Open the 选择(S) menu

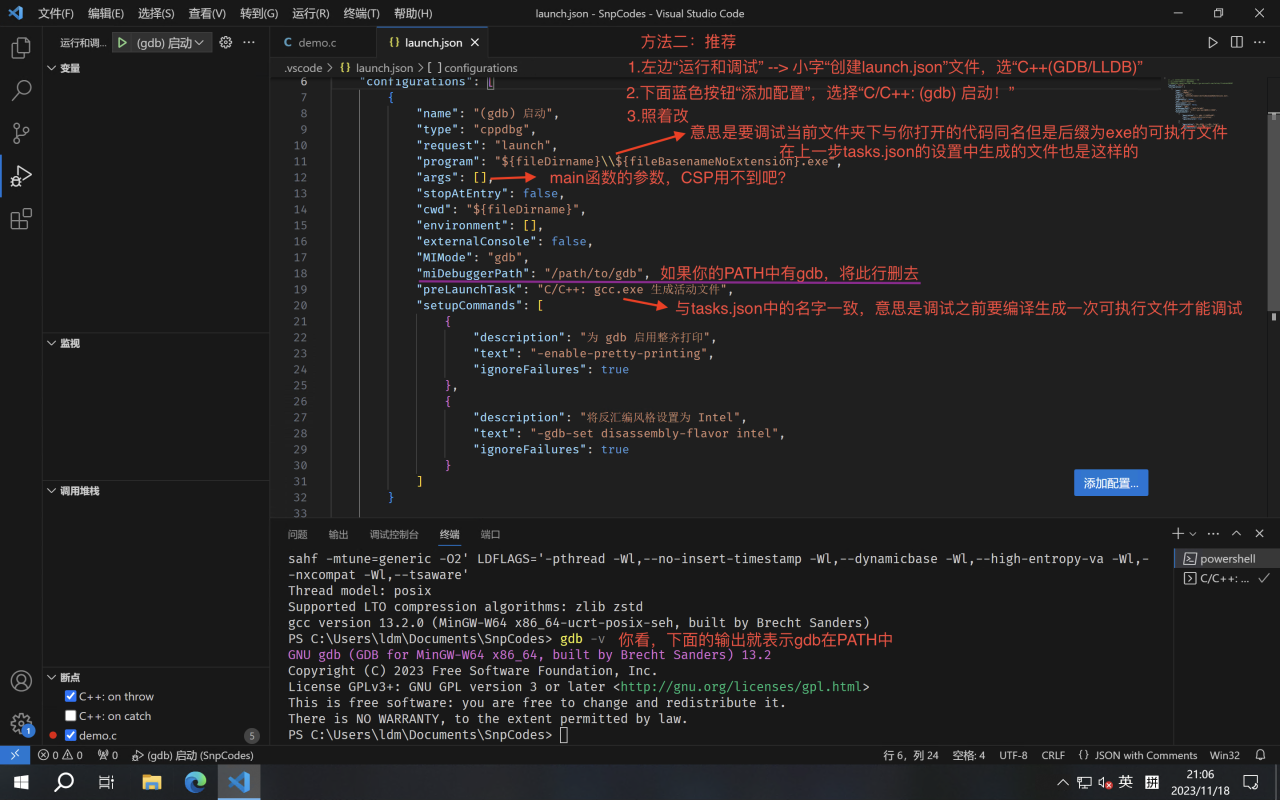tap(156, 14)
